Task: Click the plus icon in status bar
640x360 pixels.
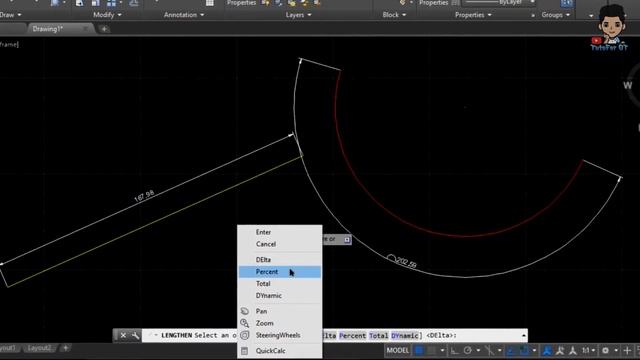Action: (627, 350)
